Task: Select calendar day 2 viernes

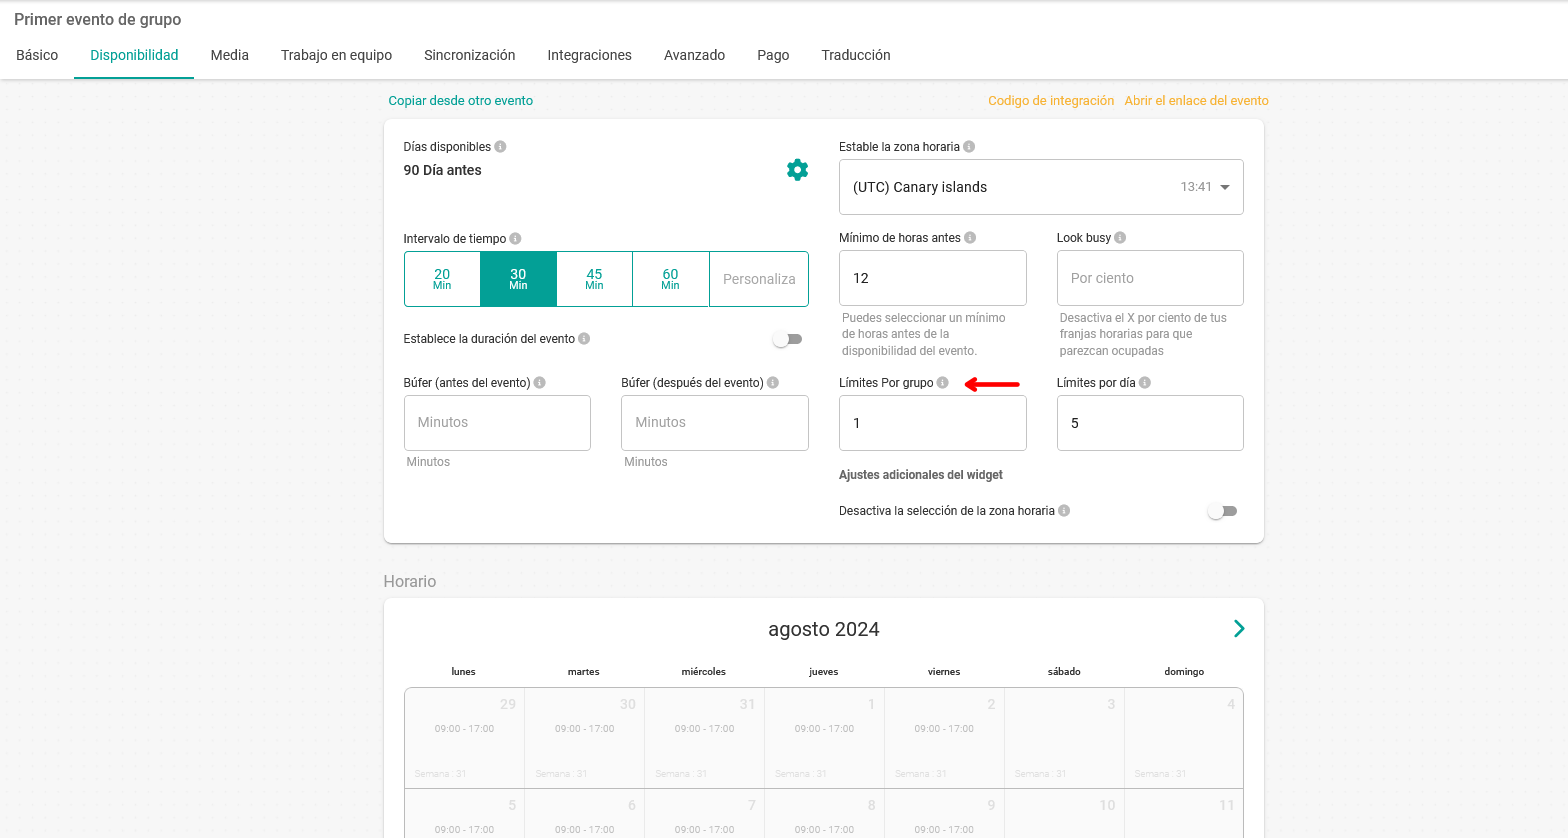Action: (944, 738)
